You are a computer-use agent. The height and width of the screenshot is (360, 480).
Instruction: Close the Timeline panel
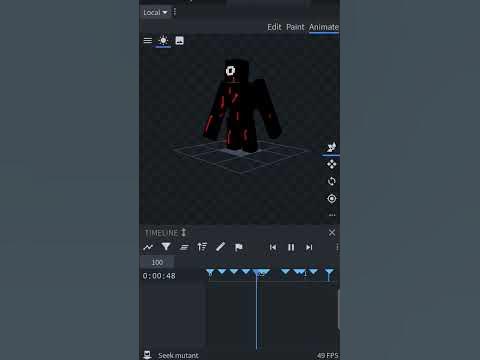332,233
